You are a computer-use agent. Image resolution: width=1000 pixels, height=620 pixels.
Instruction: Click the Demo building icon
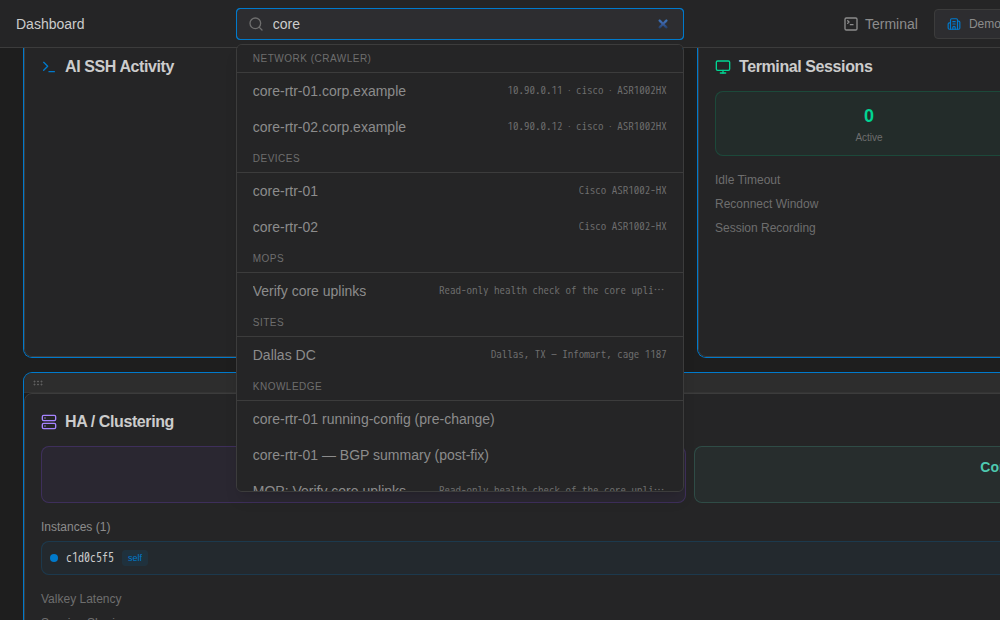pos(953,24)
